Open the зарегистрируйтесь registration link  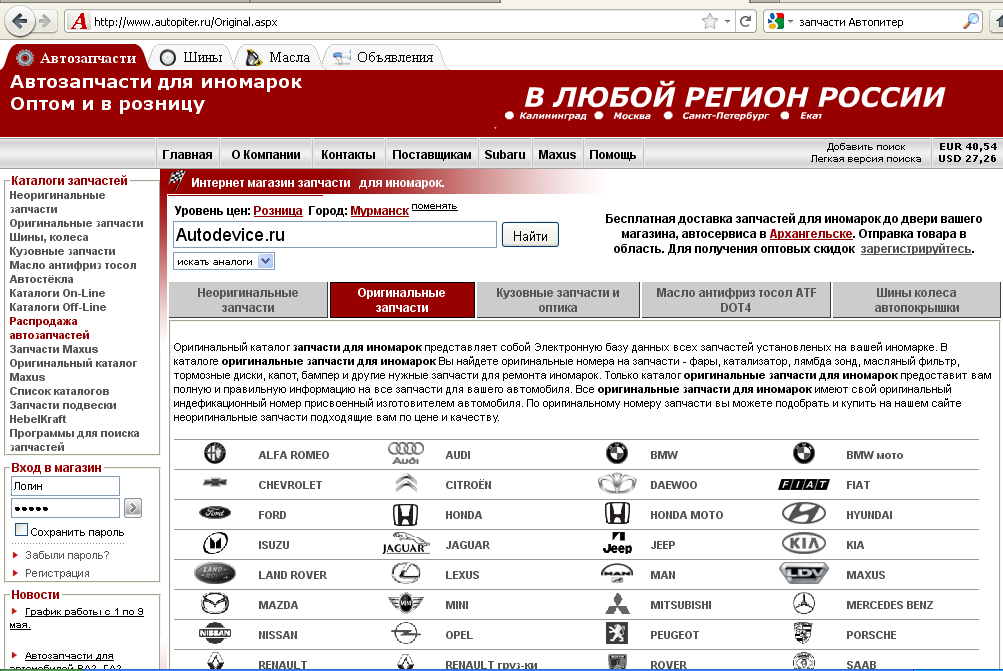916,249
